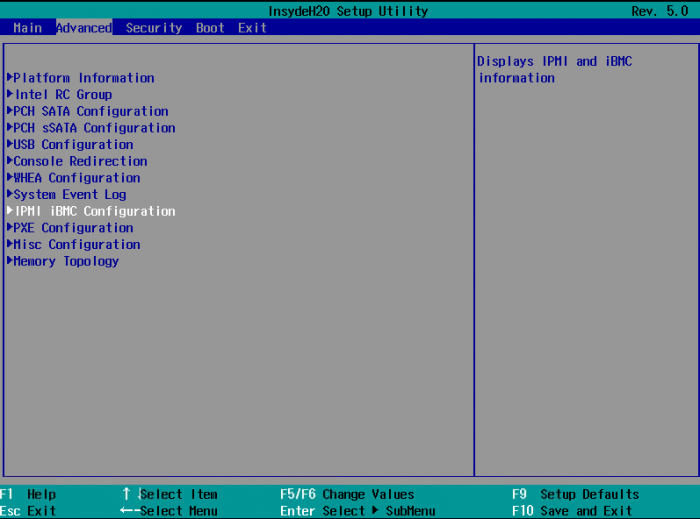The width and height of the screenshot is (700, 519).
Task: Expand Platform Information submenu
Action: pyautogui.click(x=83, y=78)
